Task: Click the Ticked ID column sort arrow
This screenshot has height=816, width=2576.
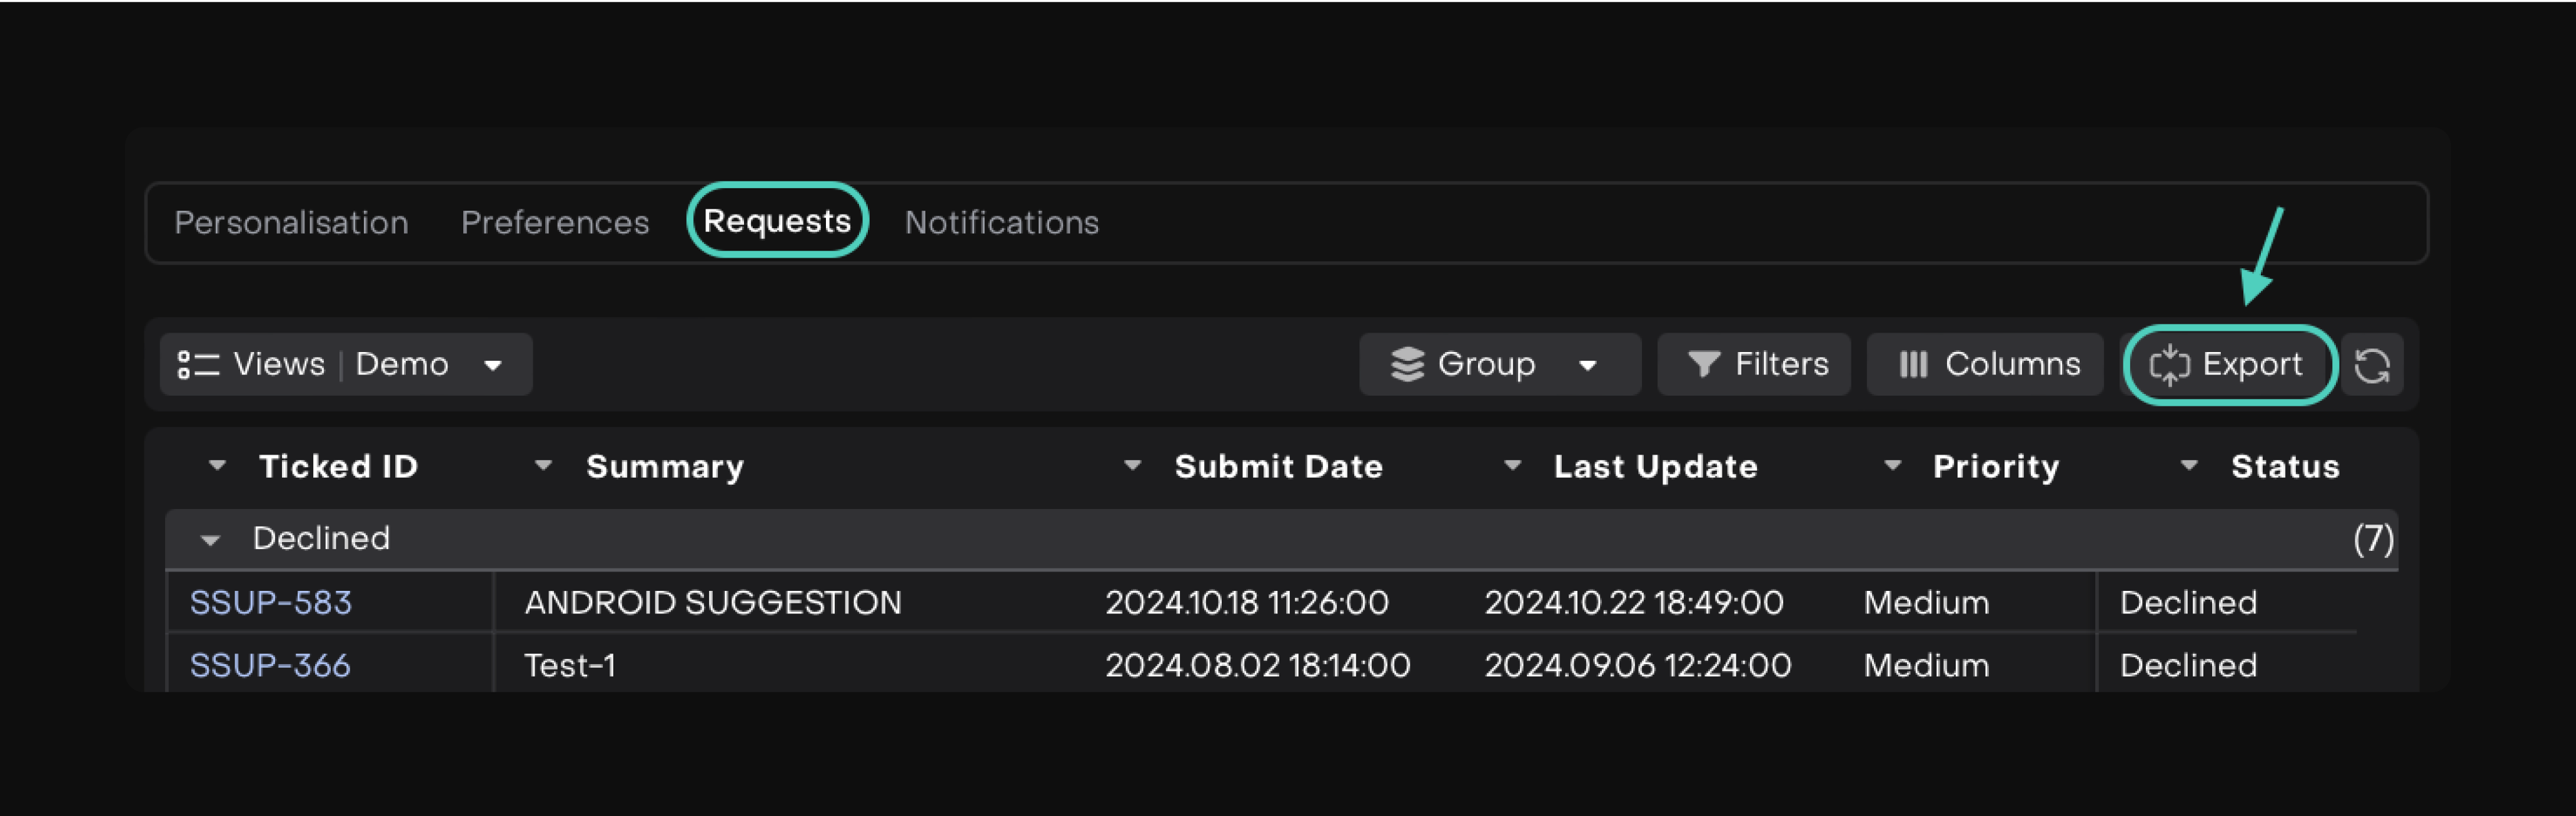Action: point(217,466)
